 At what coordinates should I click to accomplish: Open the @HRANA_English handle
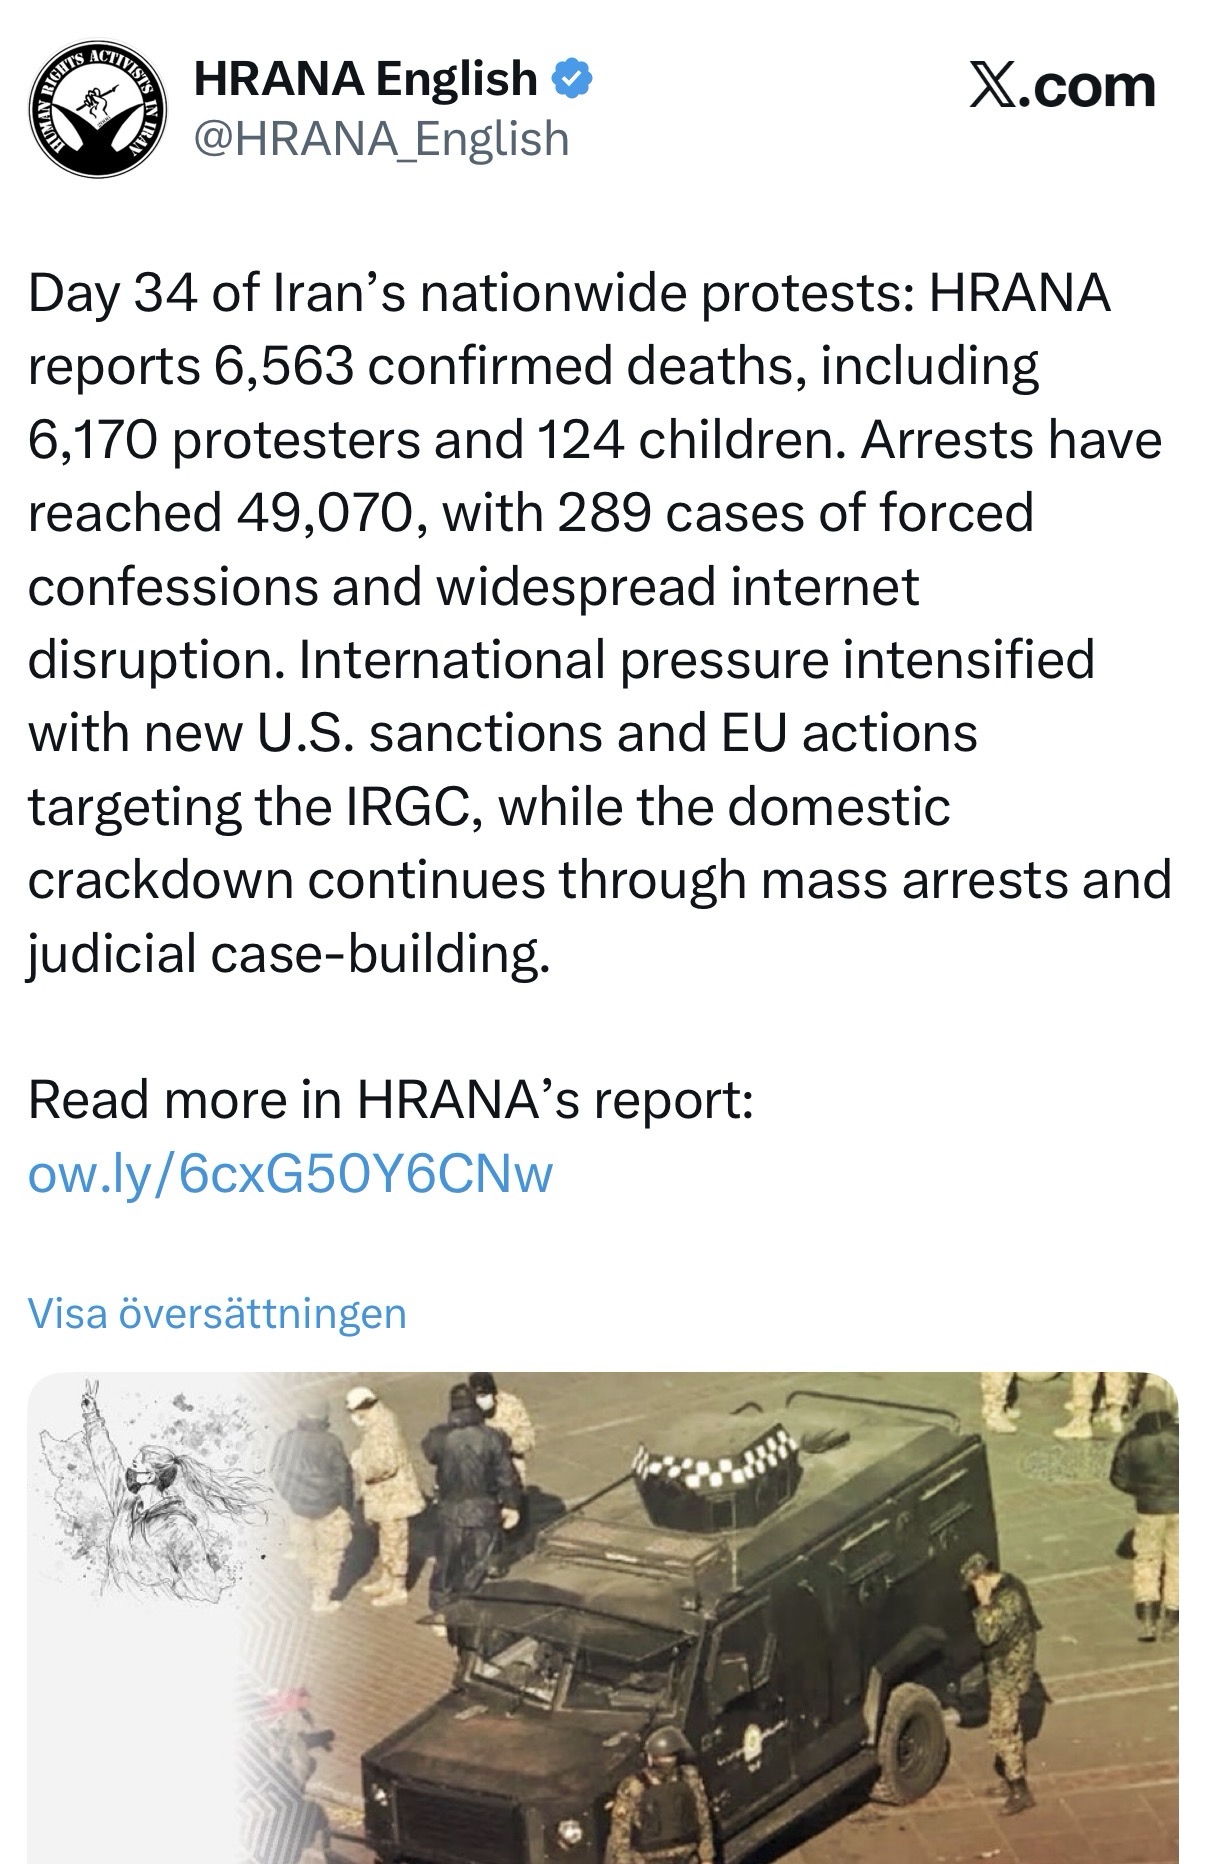click(381, 138)
